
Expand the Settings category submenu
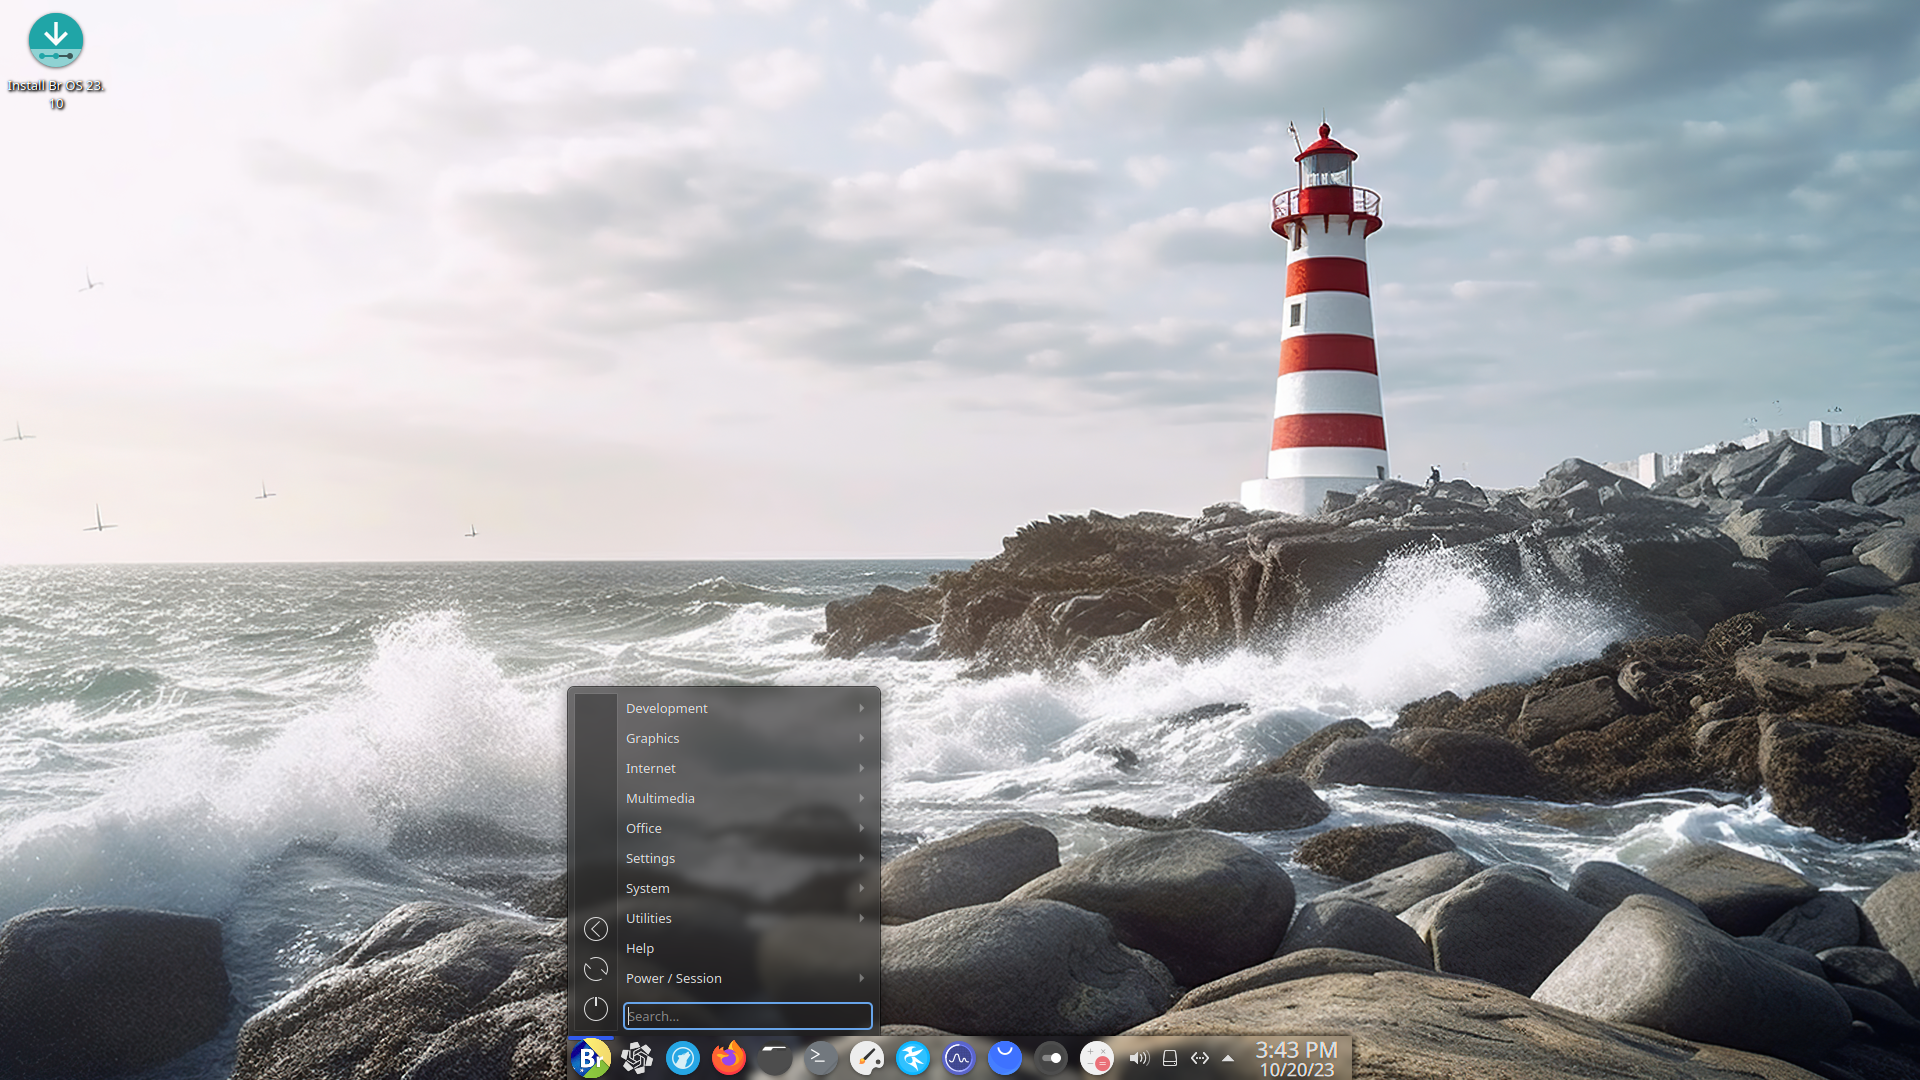[x=748, y=858]
